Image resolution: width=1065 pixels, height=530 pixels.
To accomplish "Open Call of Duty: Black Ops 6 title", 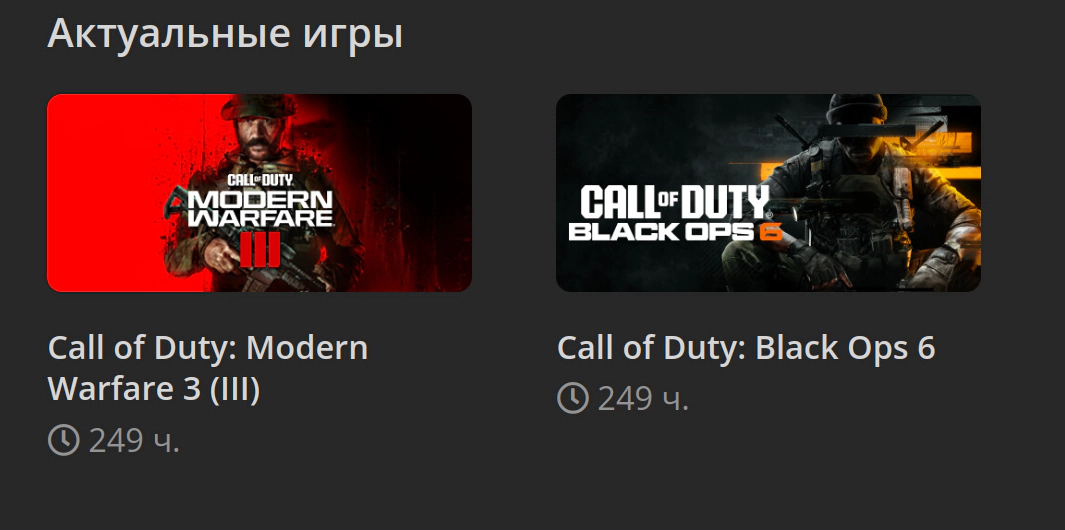I will [x=746, y=347].
